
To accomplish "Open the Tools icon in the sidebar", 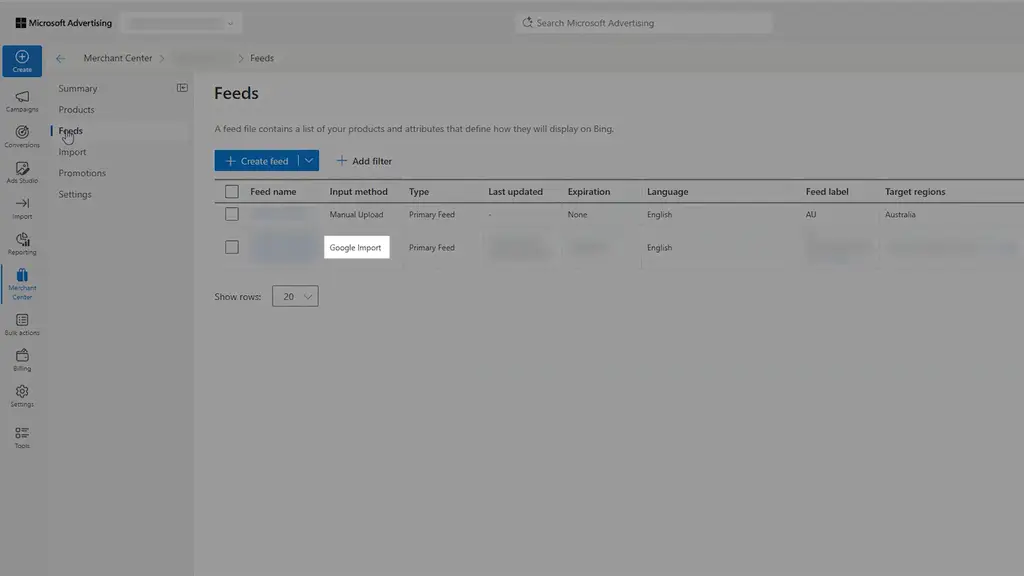I will coord(22,438).
